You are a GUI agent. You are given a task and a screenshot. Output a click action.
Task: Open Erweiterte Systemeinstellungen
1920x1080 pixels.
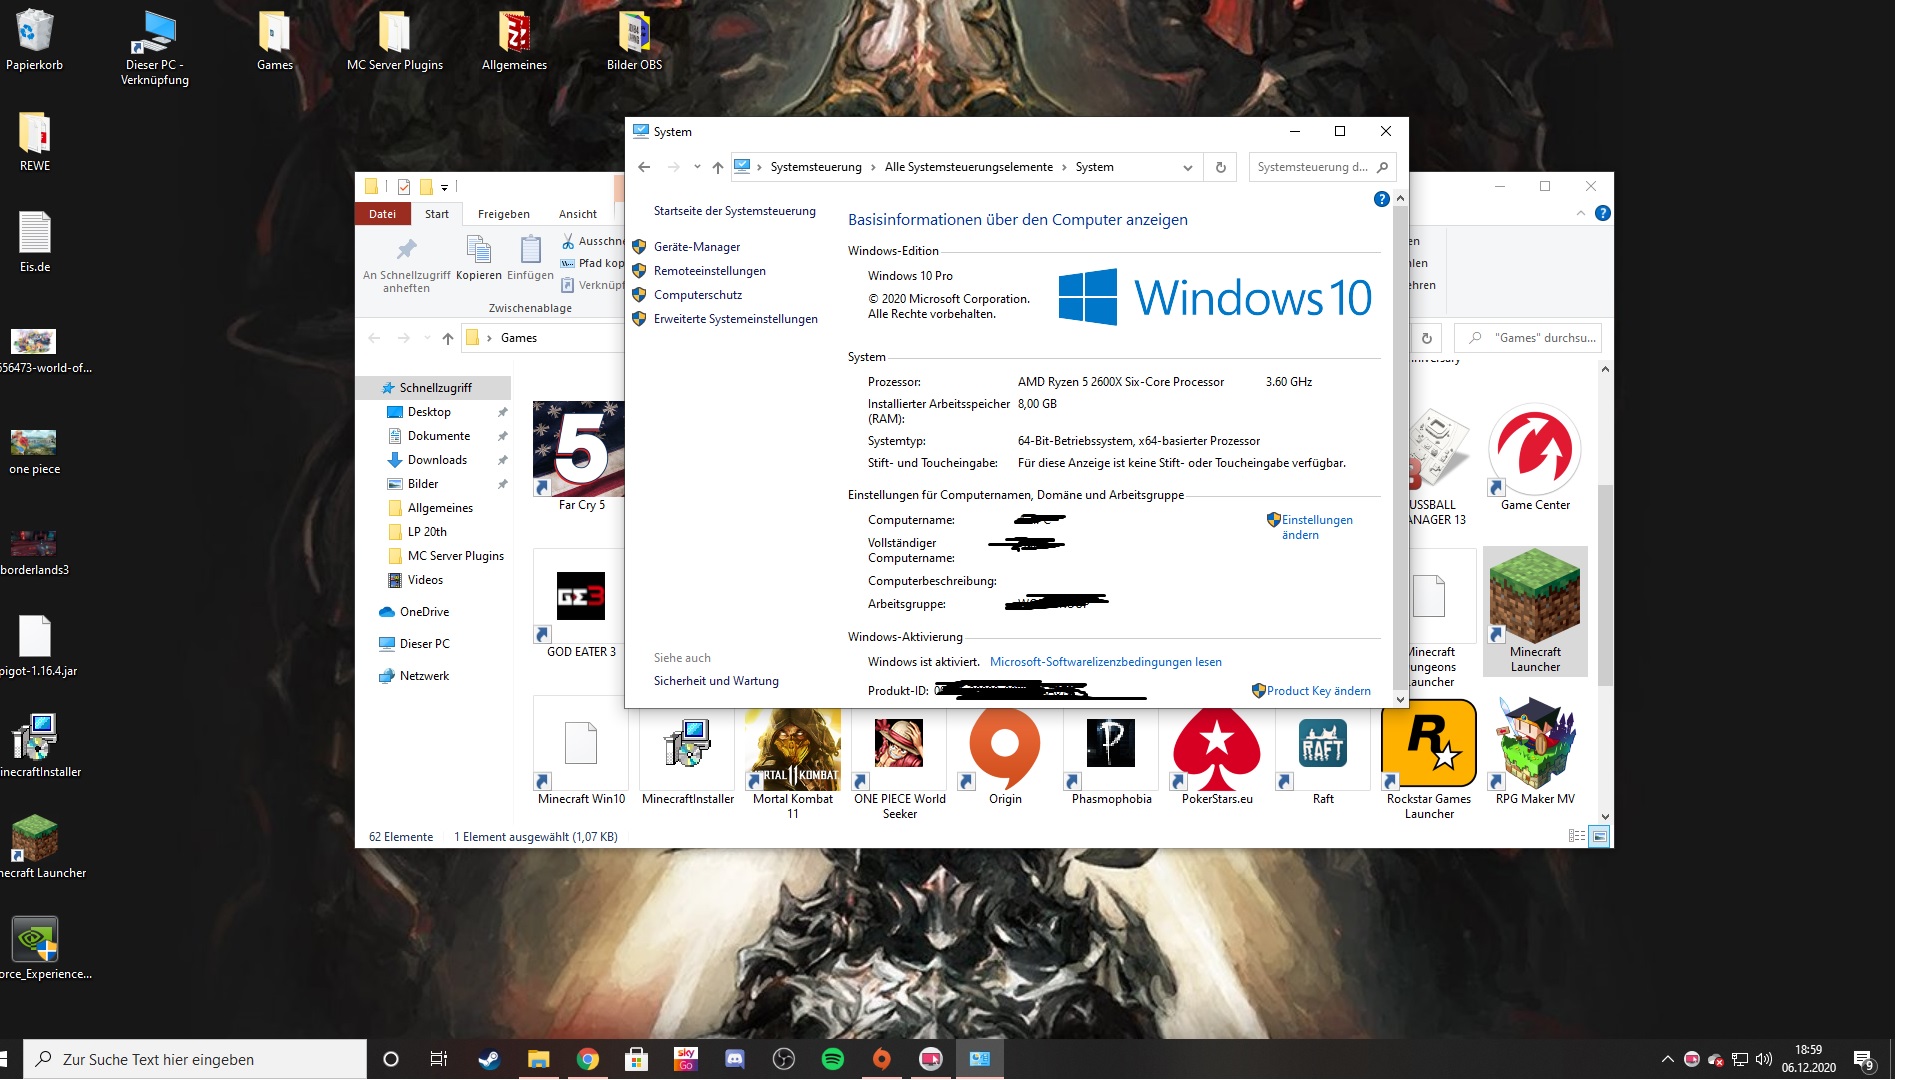pos(736,319)
